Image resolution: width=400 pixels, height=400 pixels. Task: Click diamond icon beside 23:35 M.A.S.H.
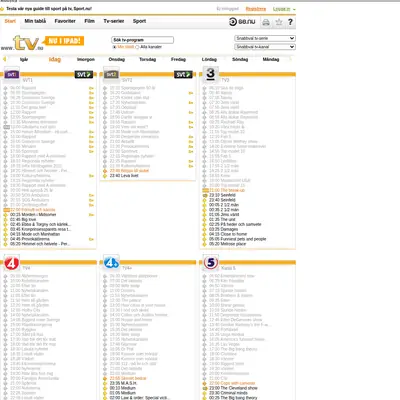[x=105, y=383]
